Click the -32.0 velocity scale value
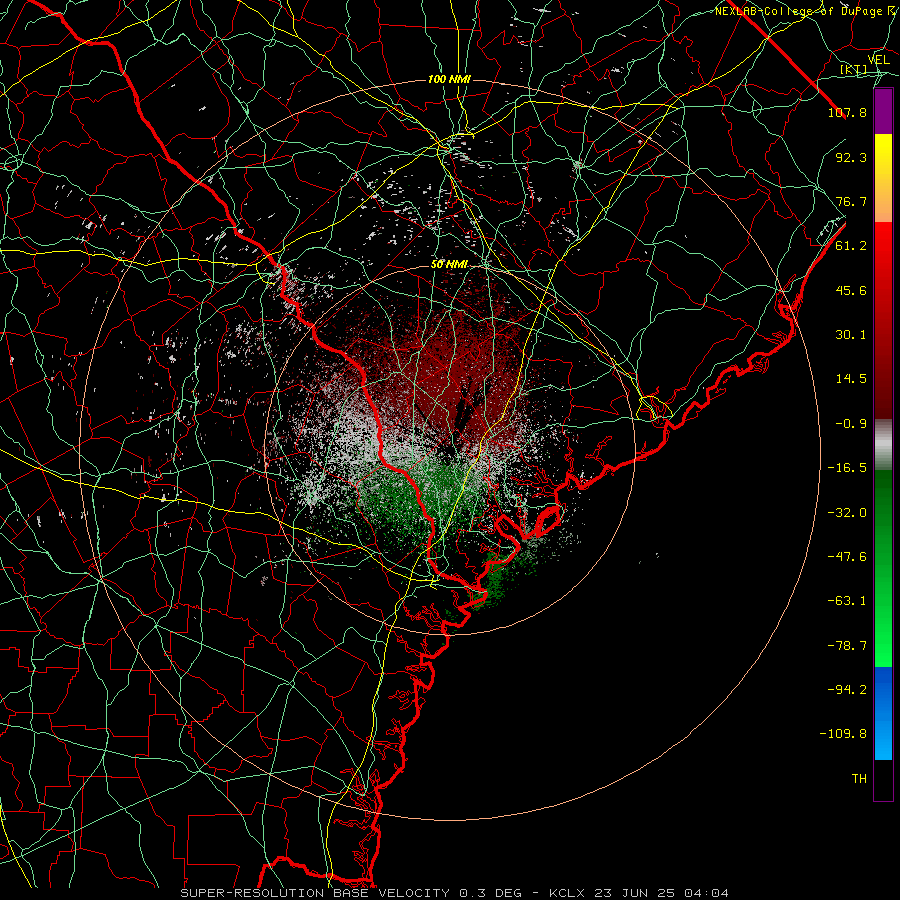Viewport: 900px width, 900px height. pyautogui.click(x=847, y=513)
